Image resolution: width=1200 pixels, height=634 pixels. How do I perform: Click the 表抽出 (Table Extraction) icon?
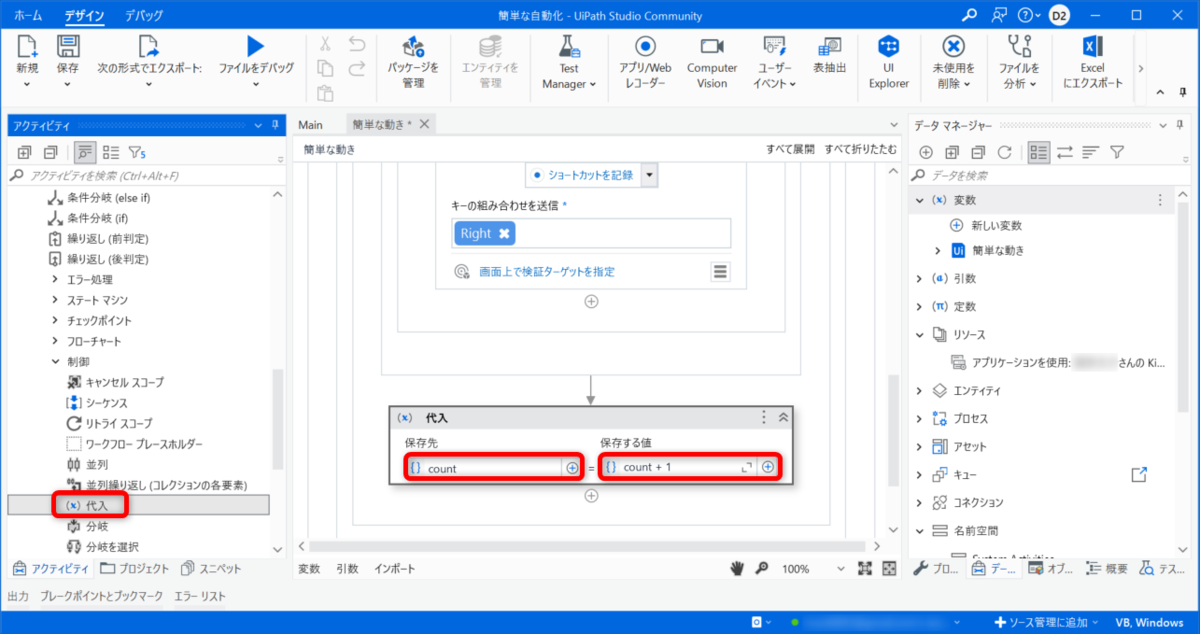point(829,46)
